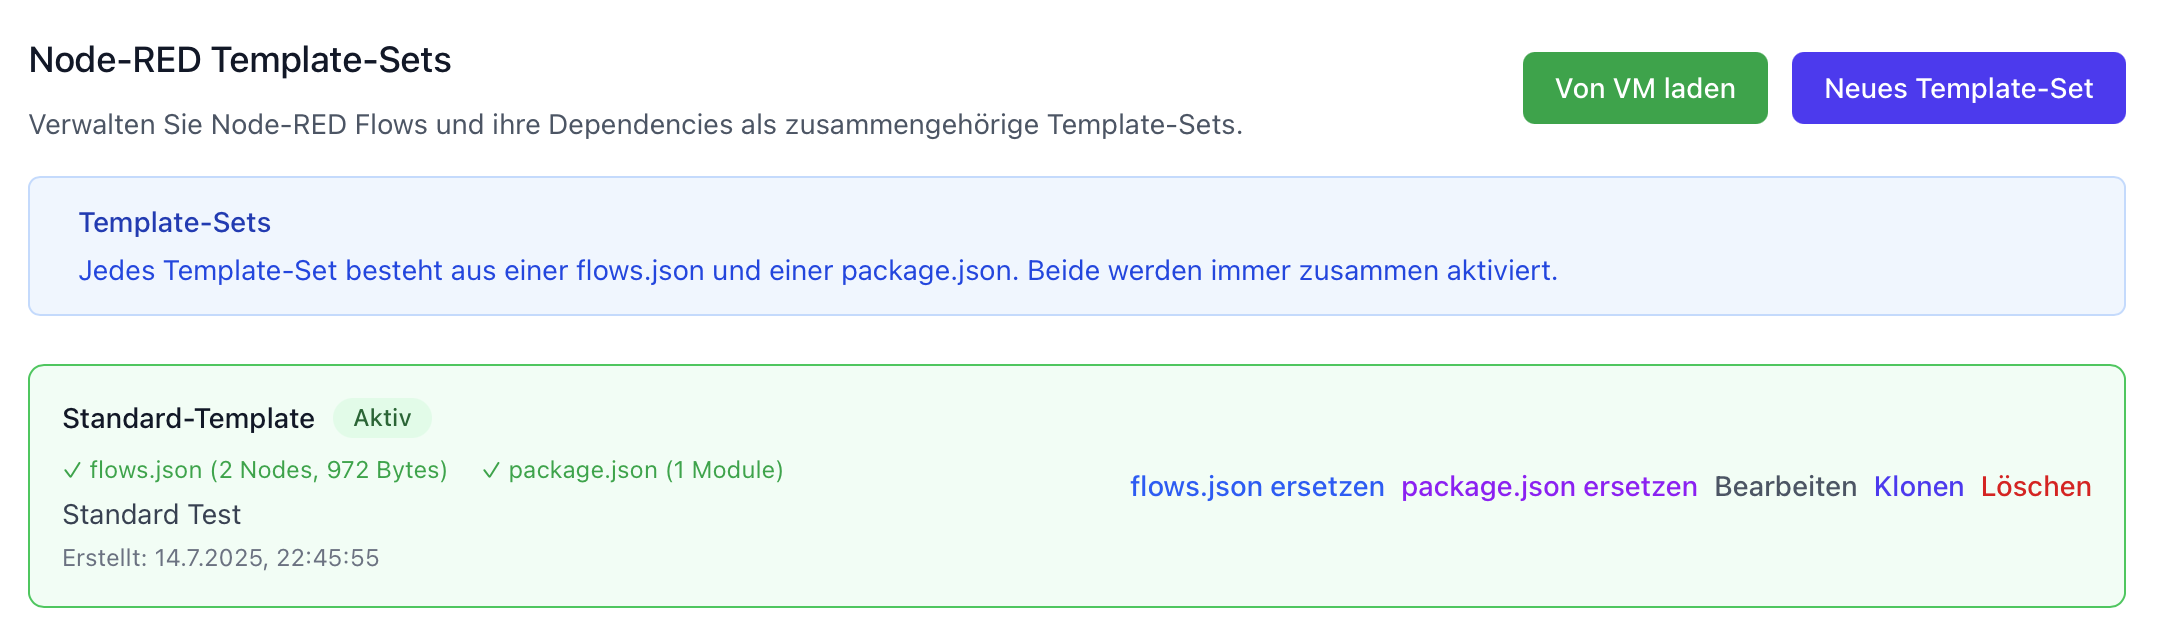Select the Bearbeiten action for Standard-Template

click(1785, 487)
